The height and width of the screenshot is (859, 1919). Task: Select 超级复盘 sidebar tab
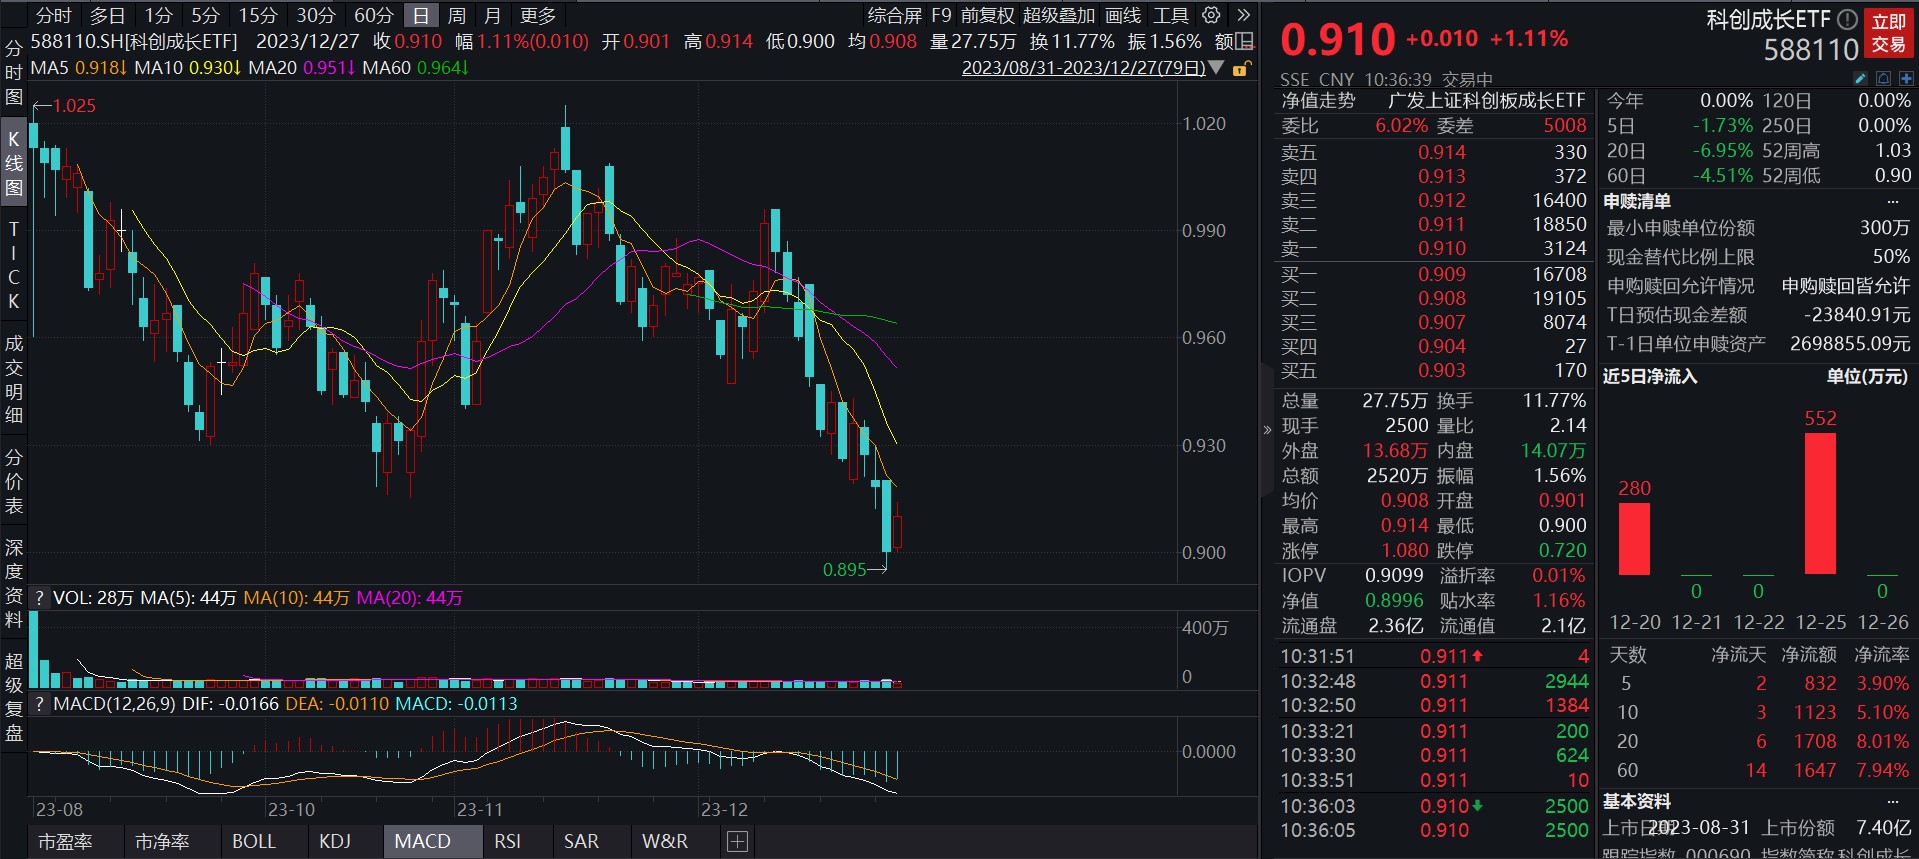tap(14, 697)
